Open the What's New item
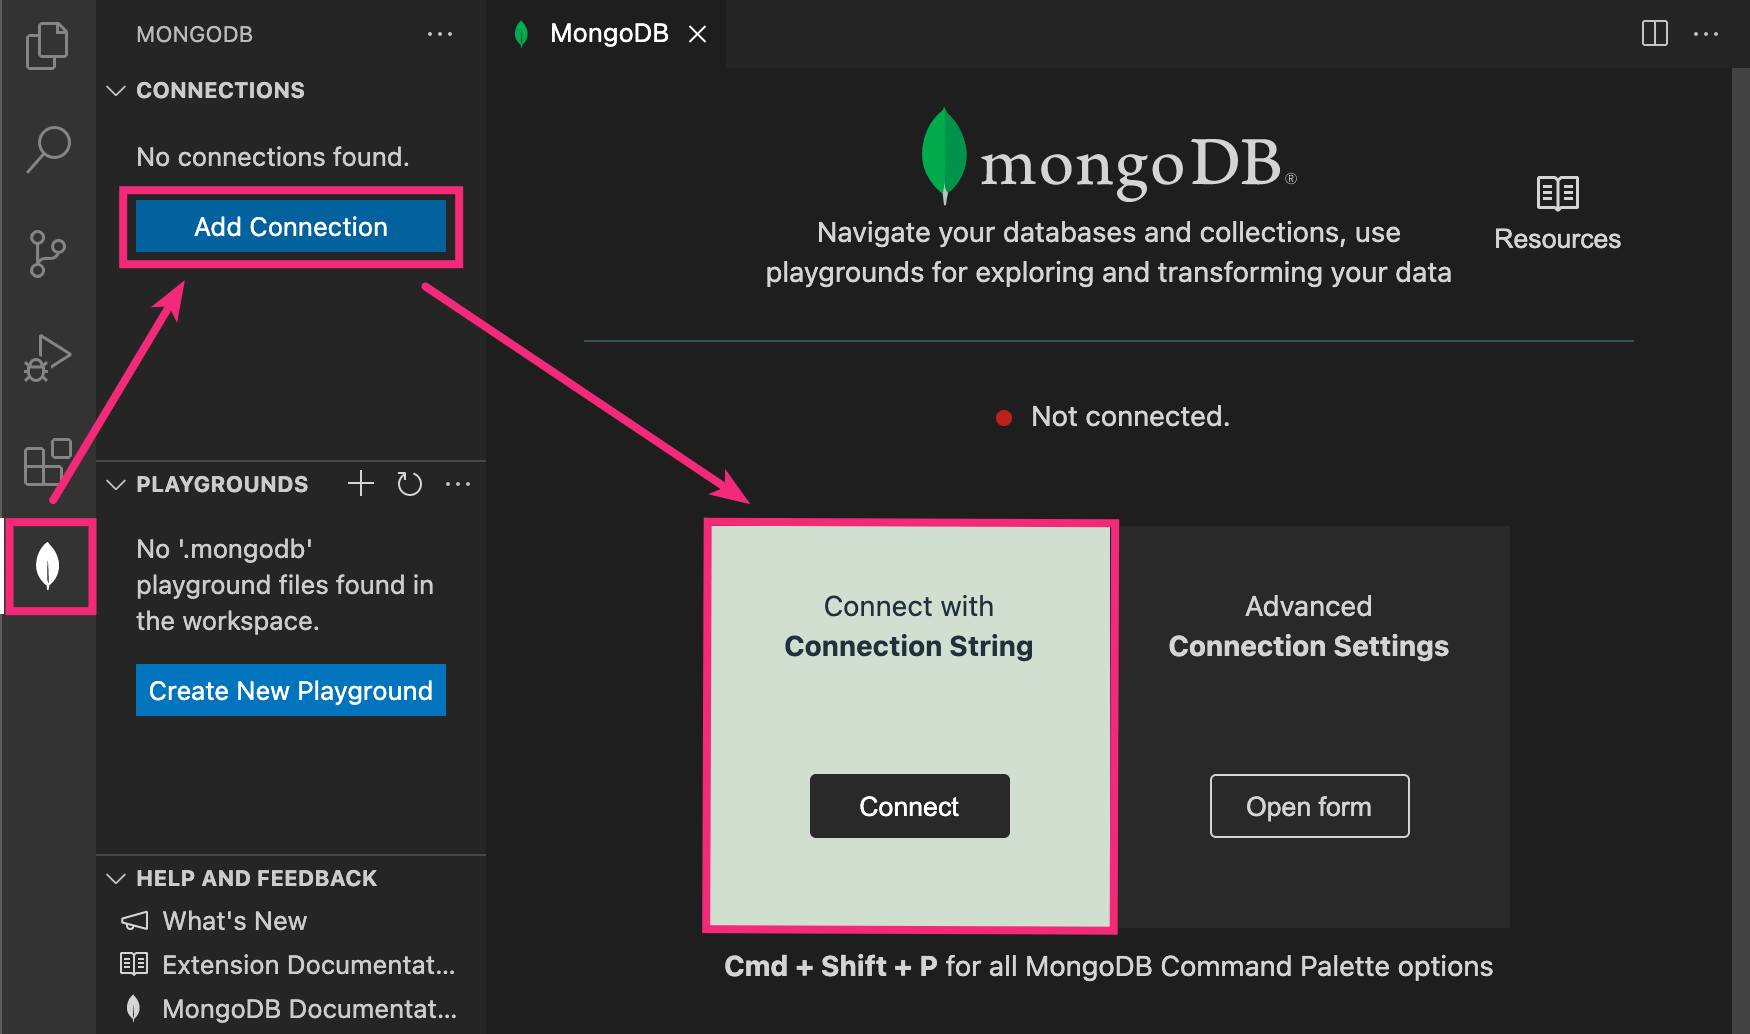 (x=291, y=921)
